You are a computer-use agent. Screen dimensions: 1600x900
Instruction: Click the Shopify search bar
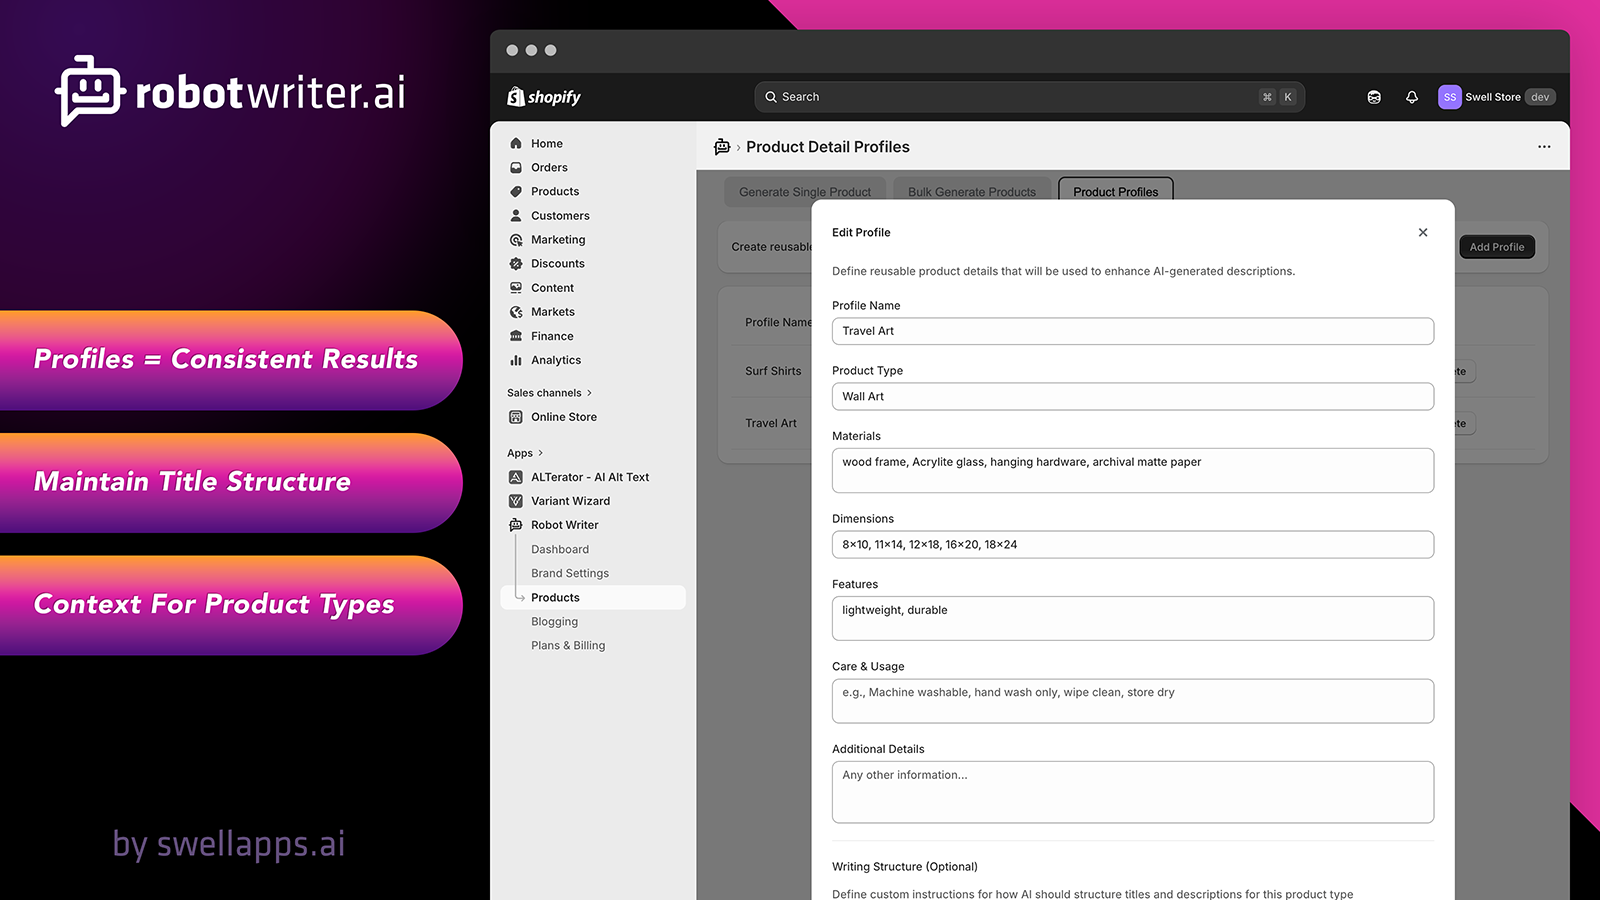(x=1029, y=97)
